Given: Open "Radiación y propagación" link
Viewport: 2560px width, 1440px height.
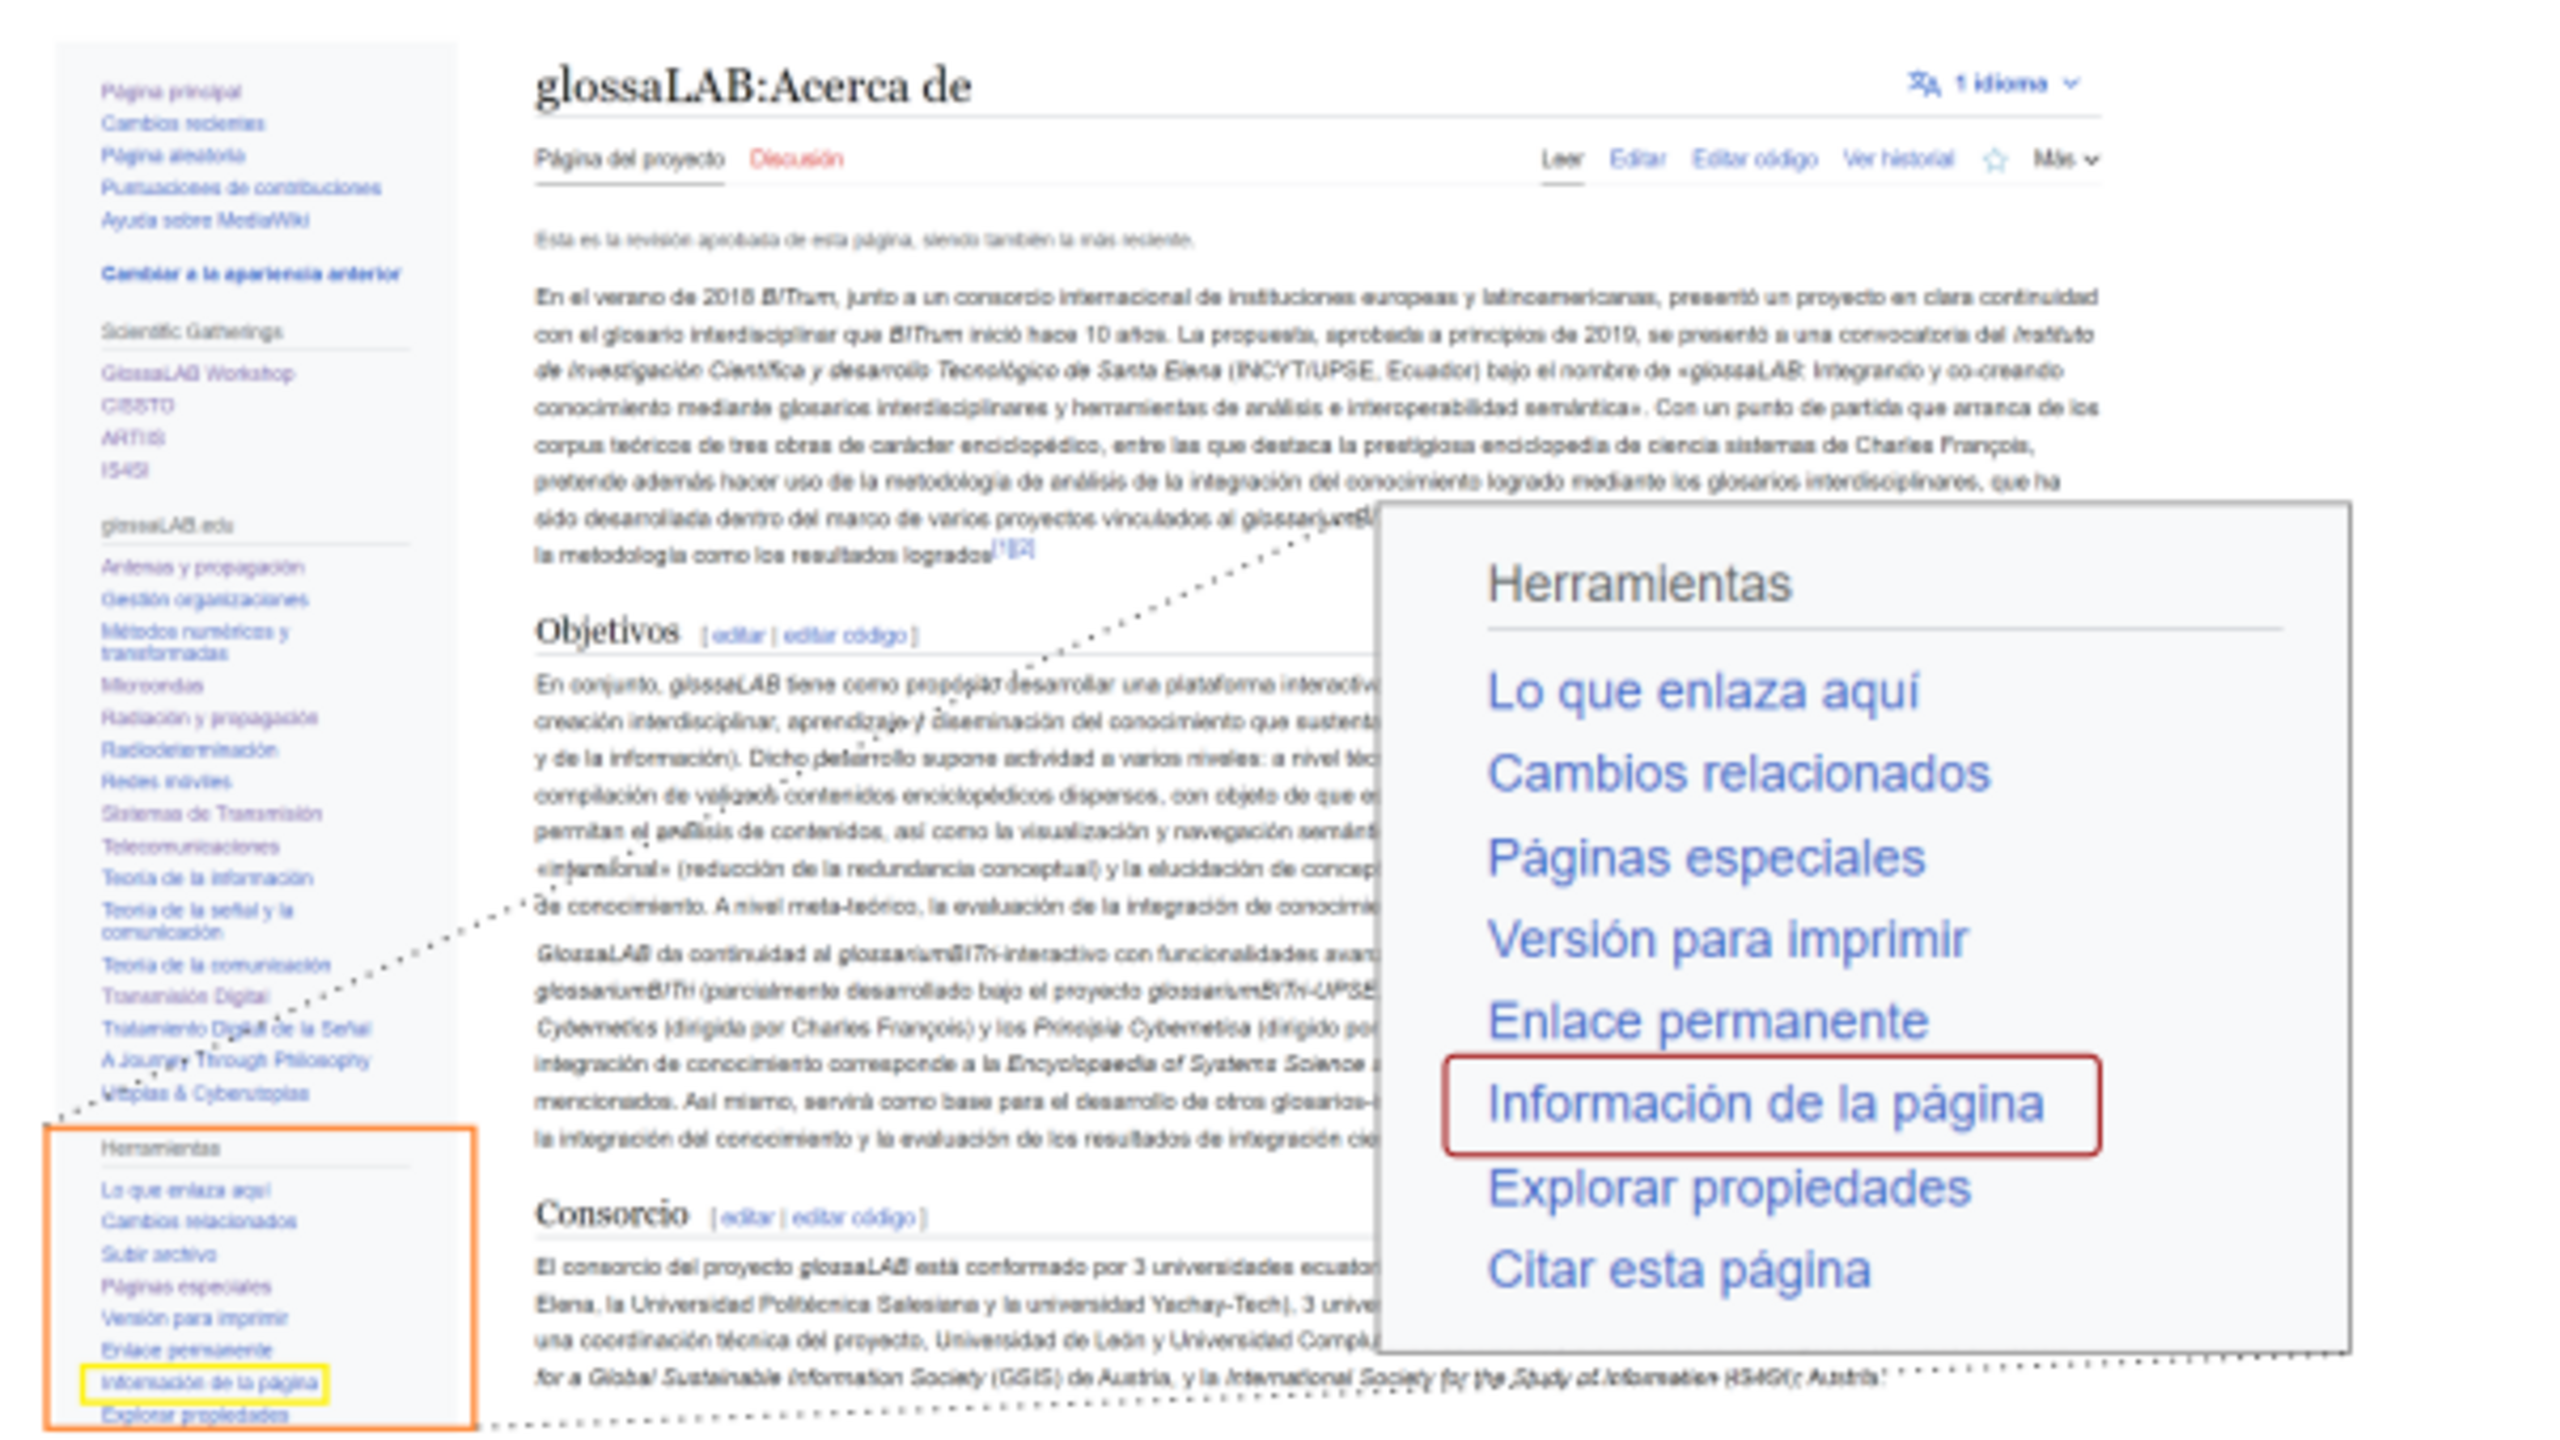Looking at the screenshot, I should pyautogui.click(x=209, y=717).
